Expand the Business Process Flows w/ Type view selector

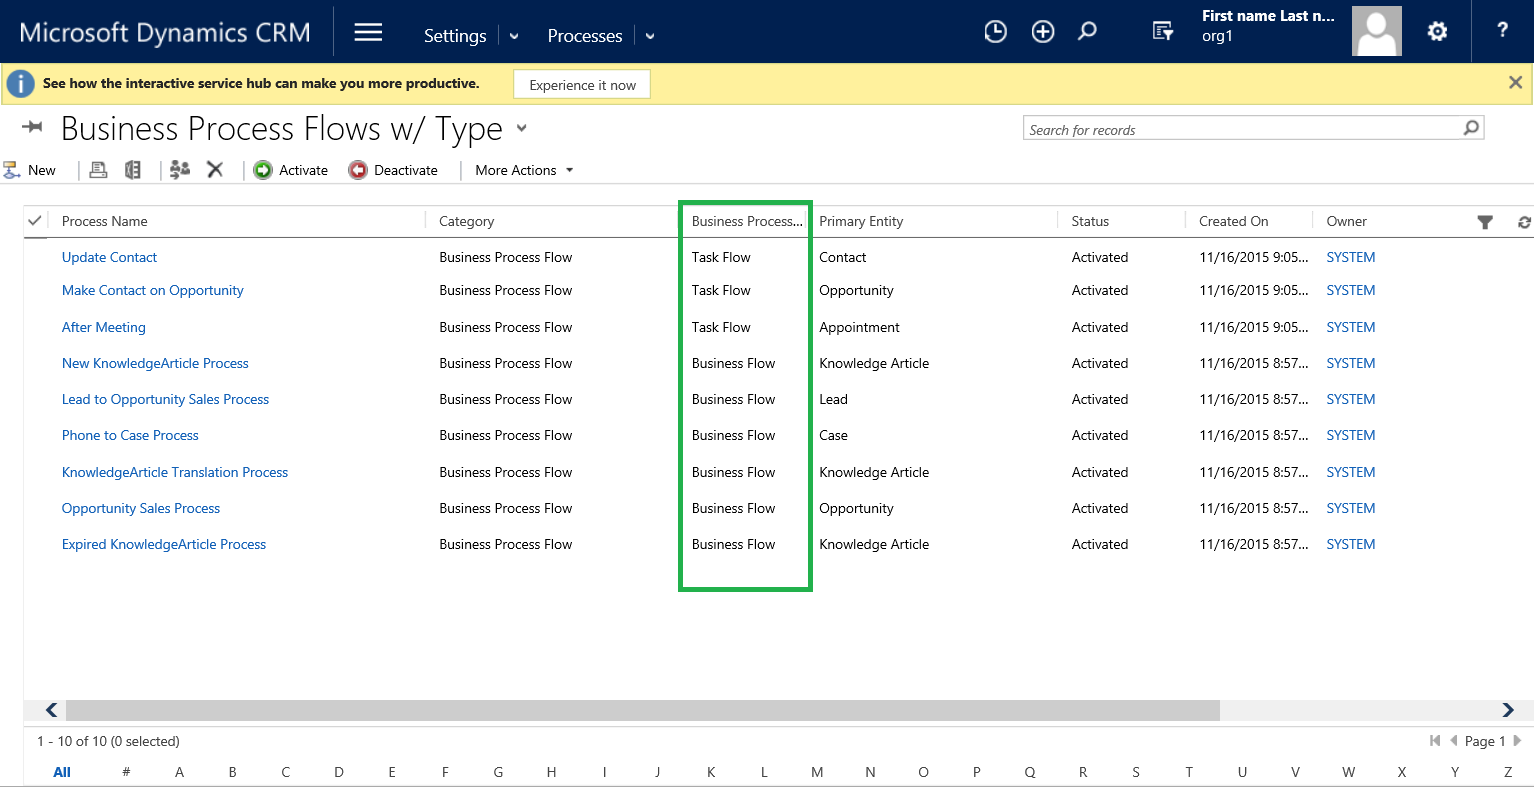pyautogui.click(x=521, y=129)
